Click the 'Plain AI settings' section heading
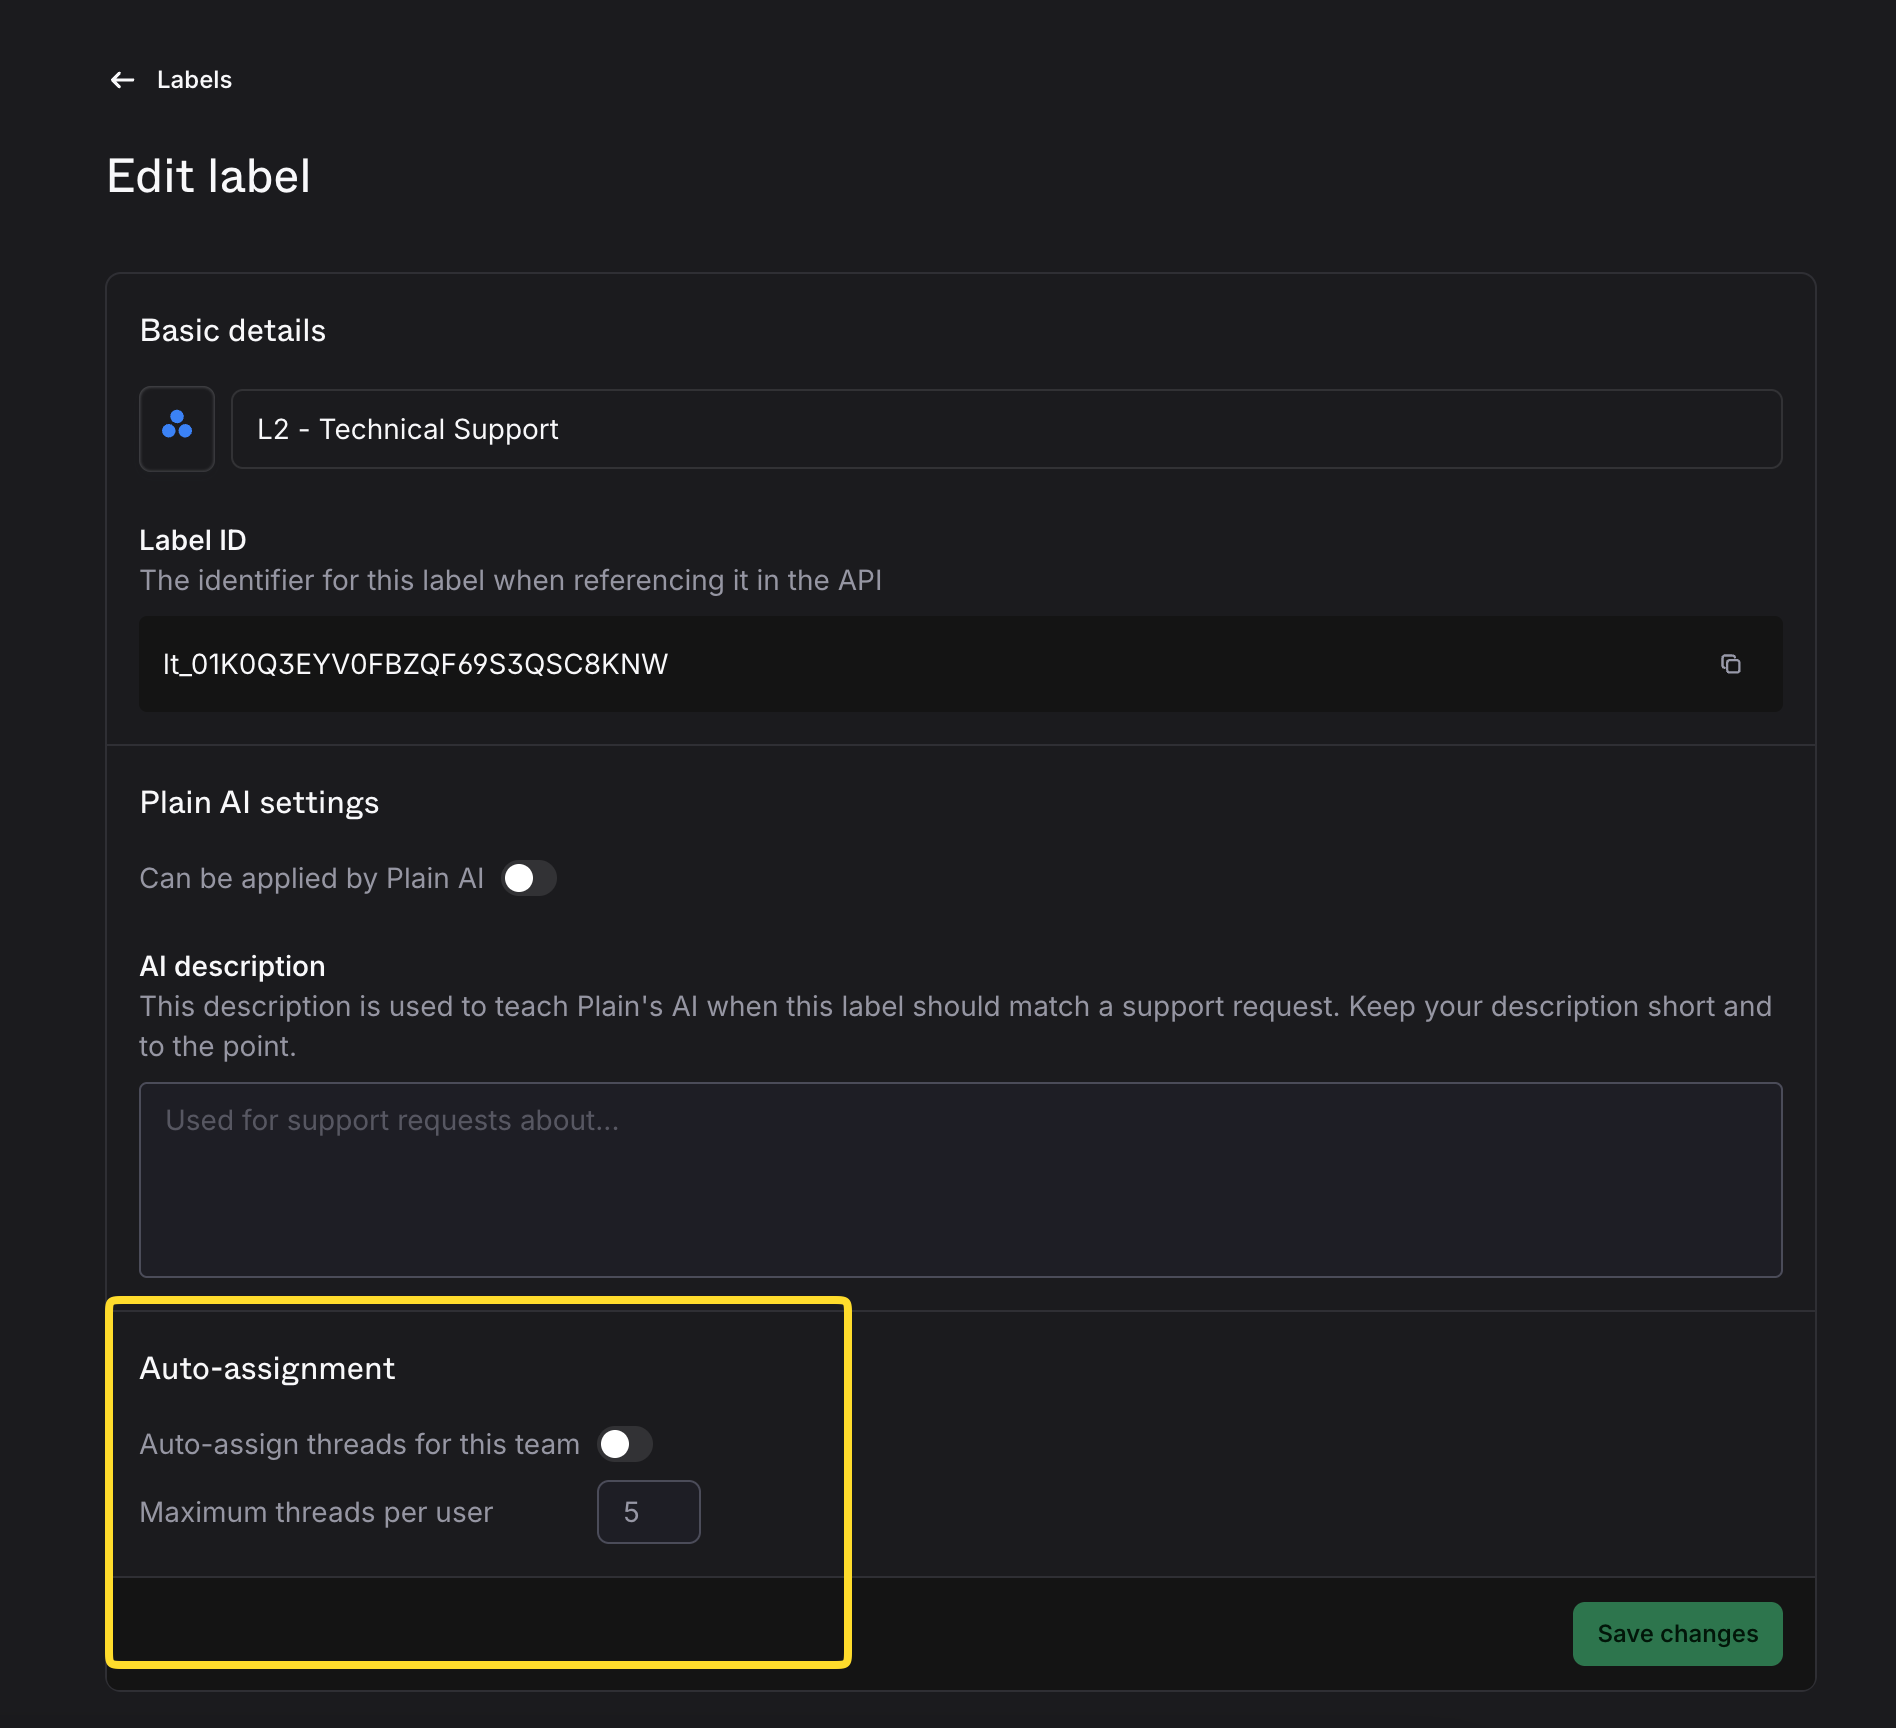The image size is (1896, 1728). tap(259, 803)
